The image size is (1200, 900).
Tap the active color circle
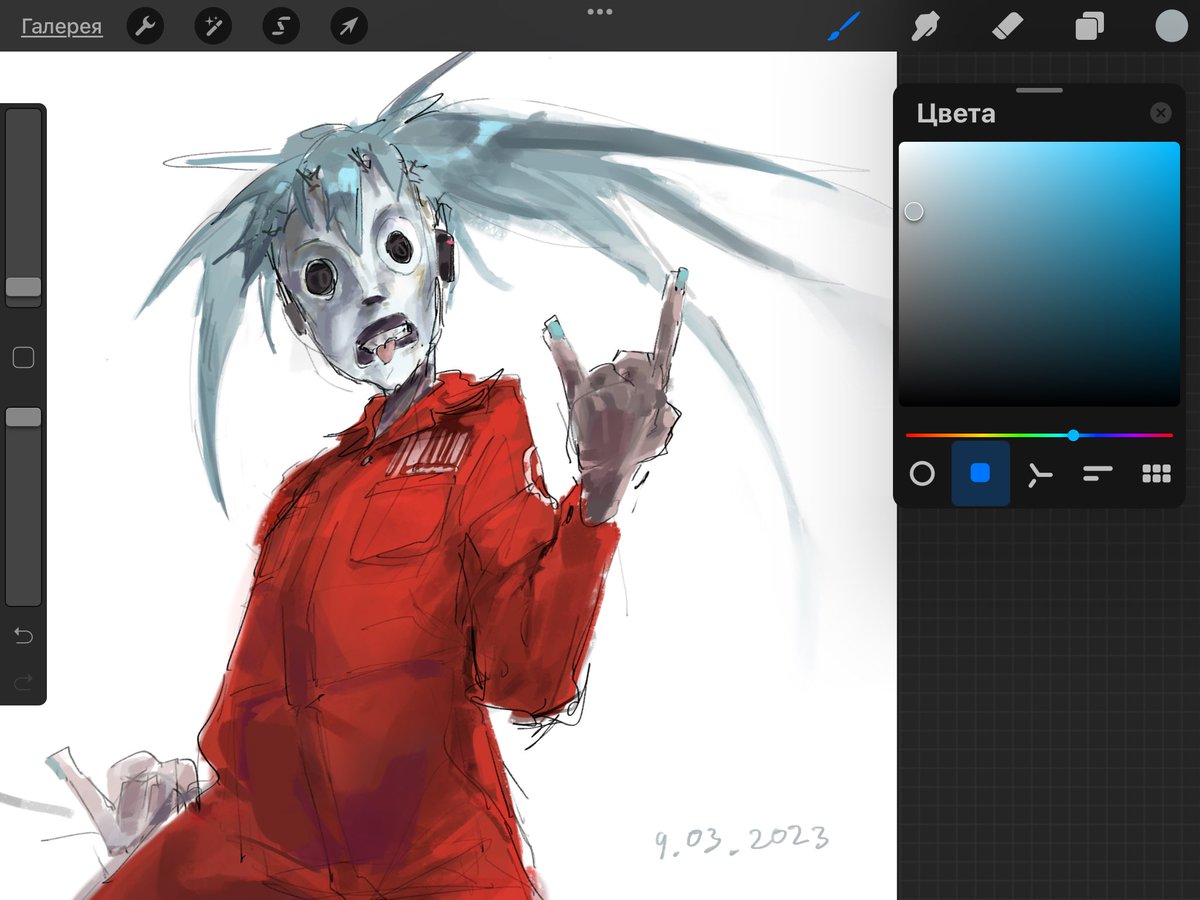click(1171, 26)
